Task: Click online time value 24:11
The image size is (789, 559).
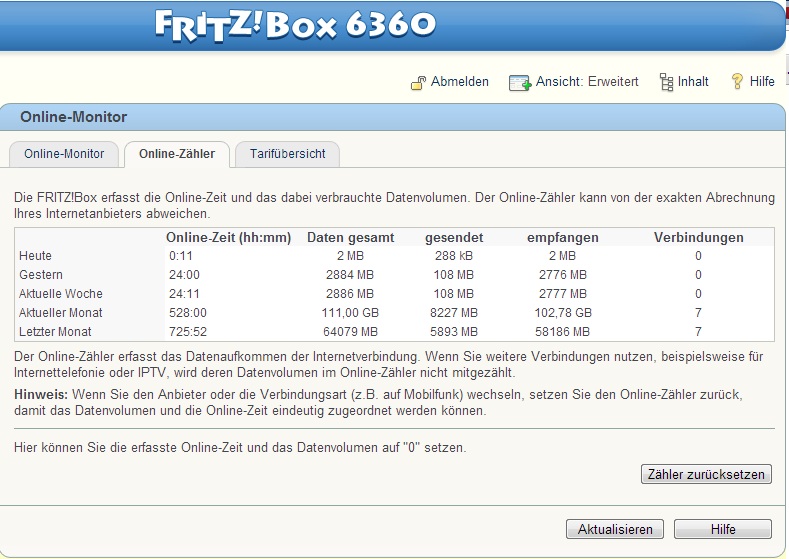Action: point(184,294)
